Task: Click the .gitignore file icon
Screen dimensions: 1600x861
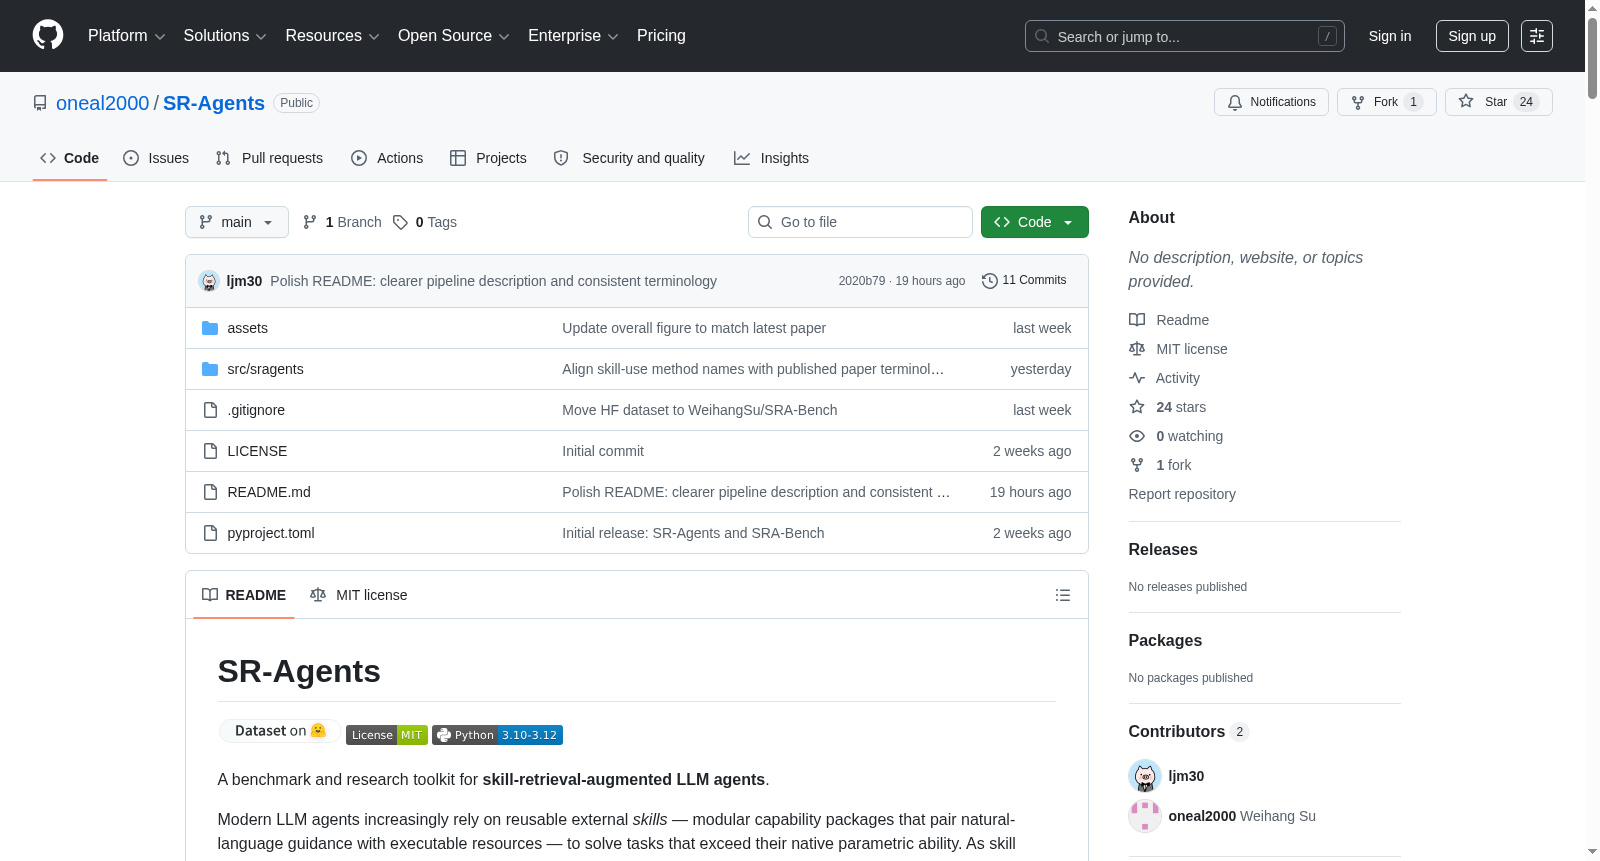Action: click(x=210, y=410)
